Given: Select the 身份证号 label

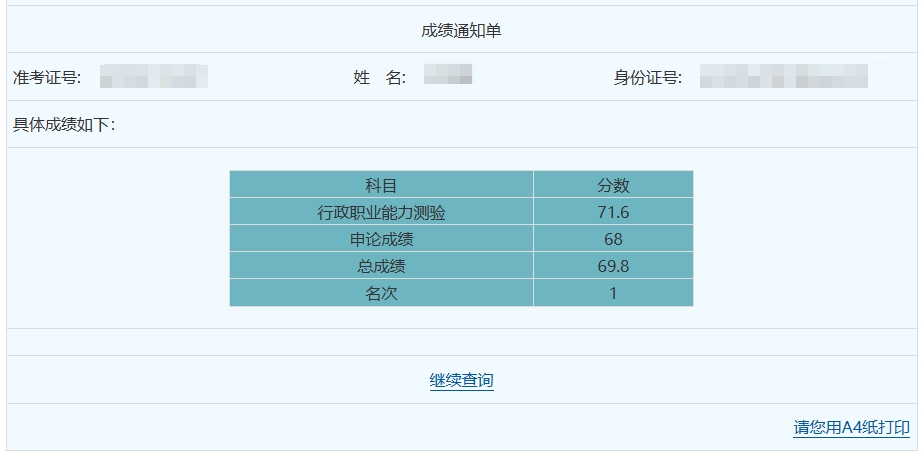Looking at the screenshot, I should coord(647,78).
